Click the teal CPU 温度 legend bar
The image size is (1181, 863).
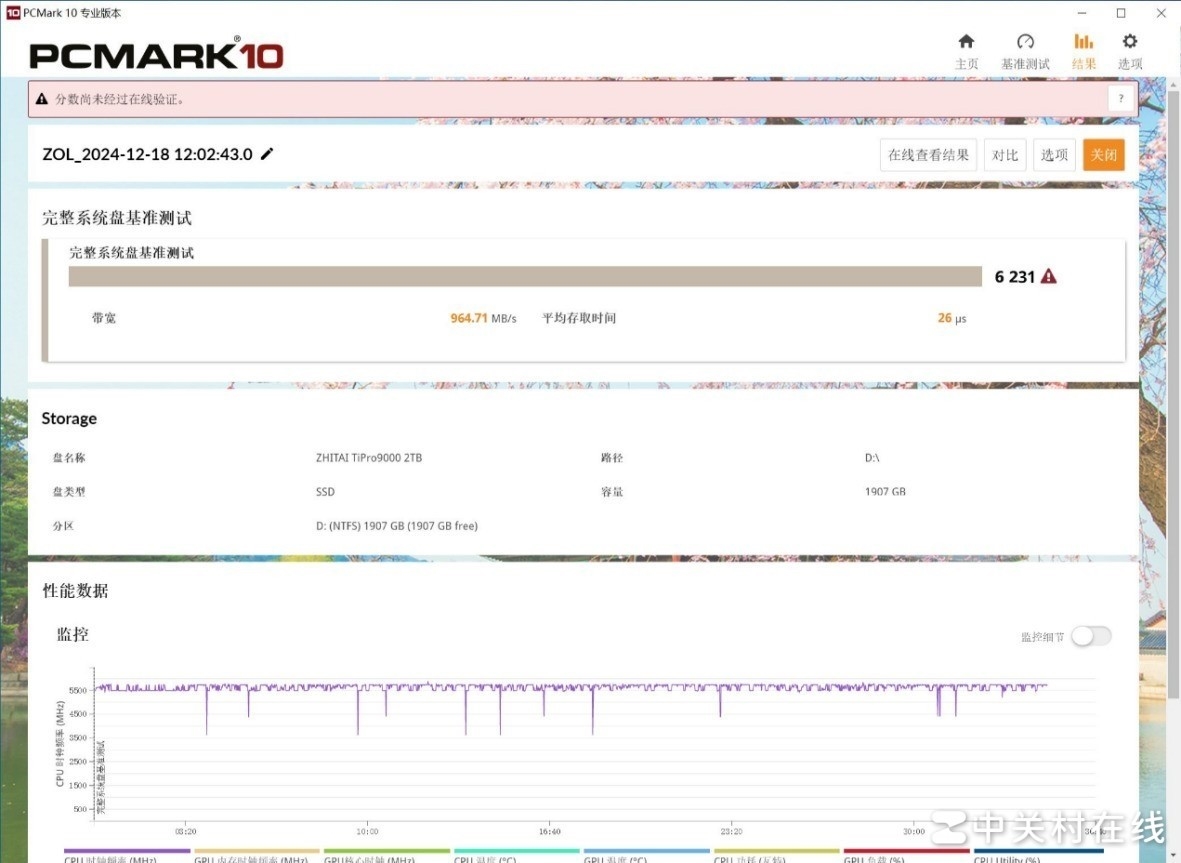tap(517, 851)
